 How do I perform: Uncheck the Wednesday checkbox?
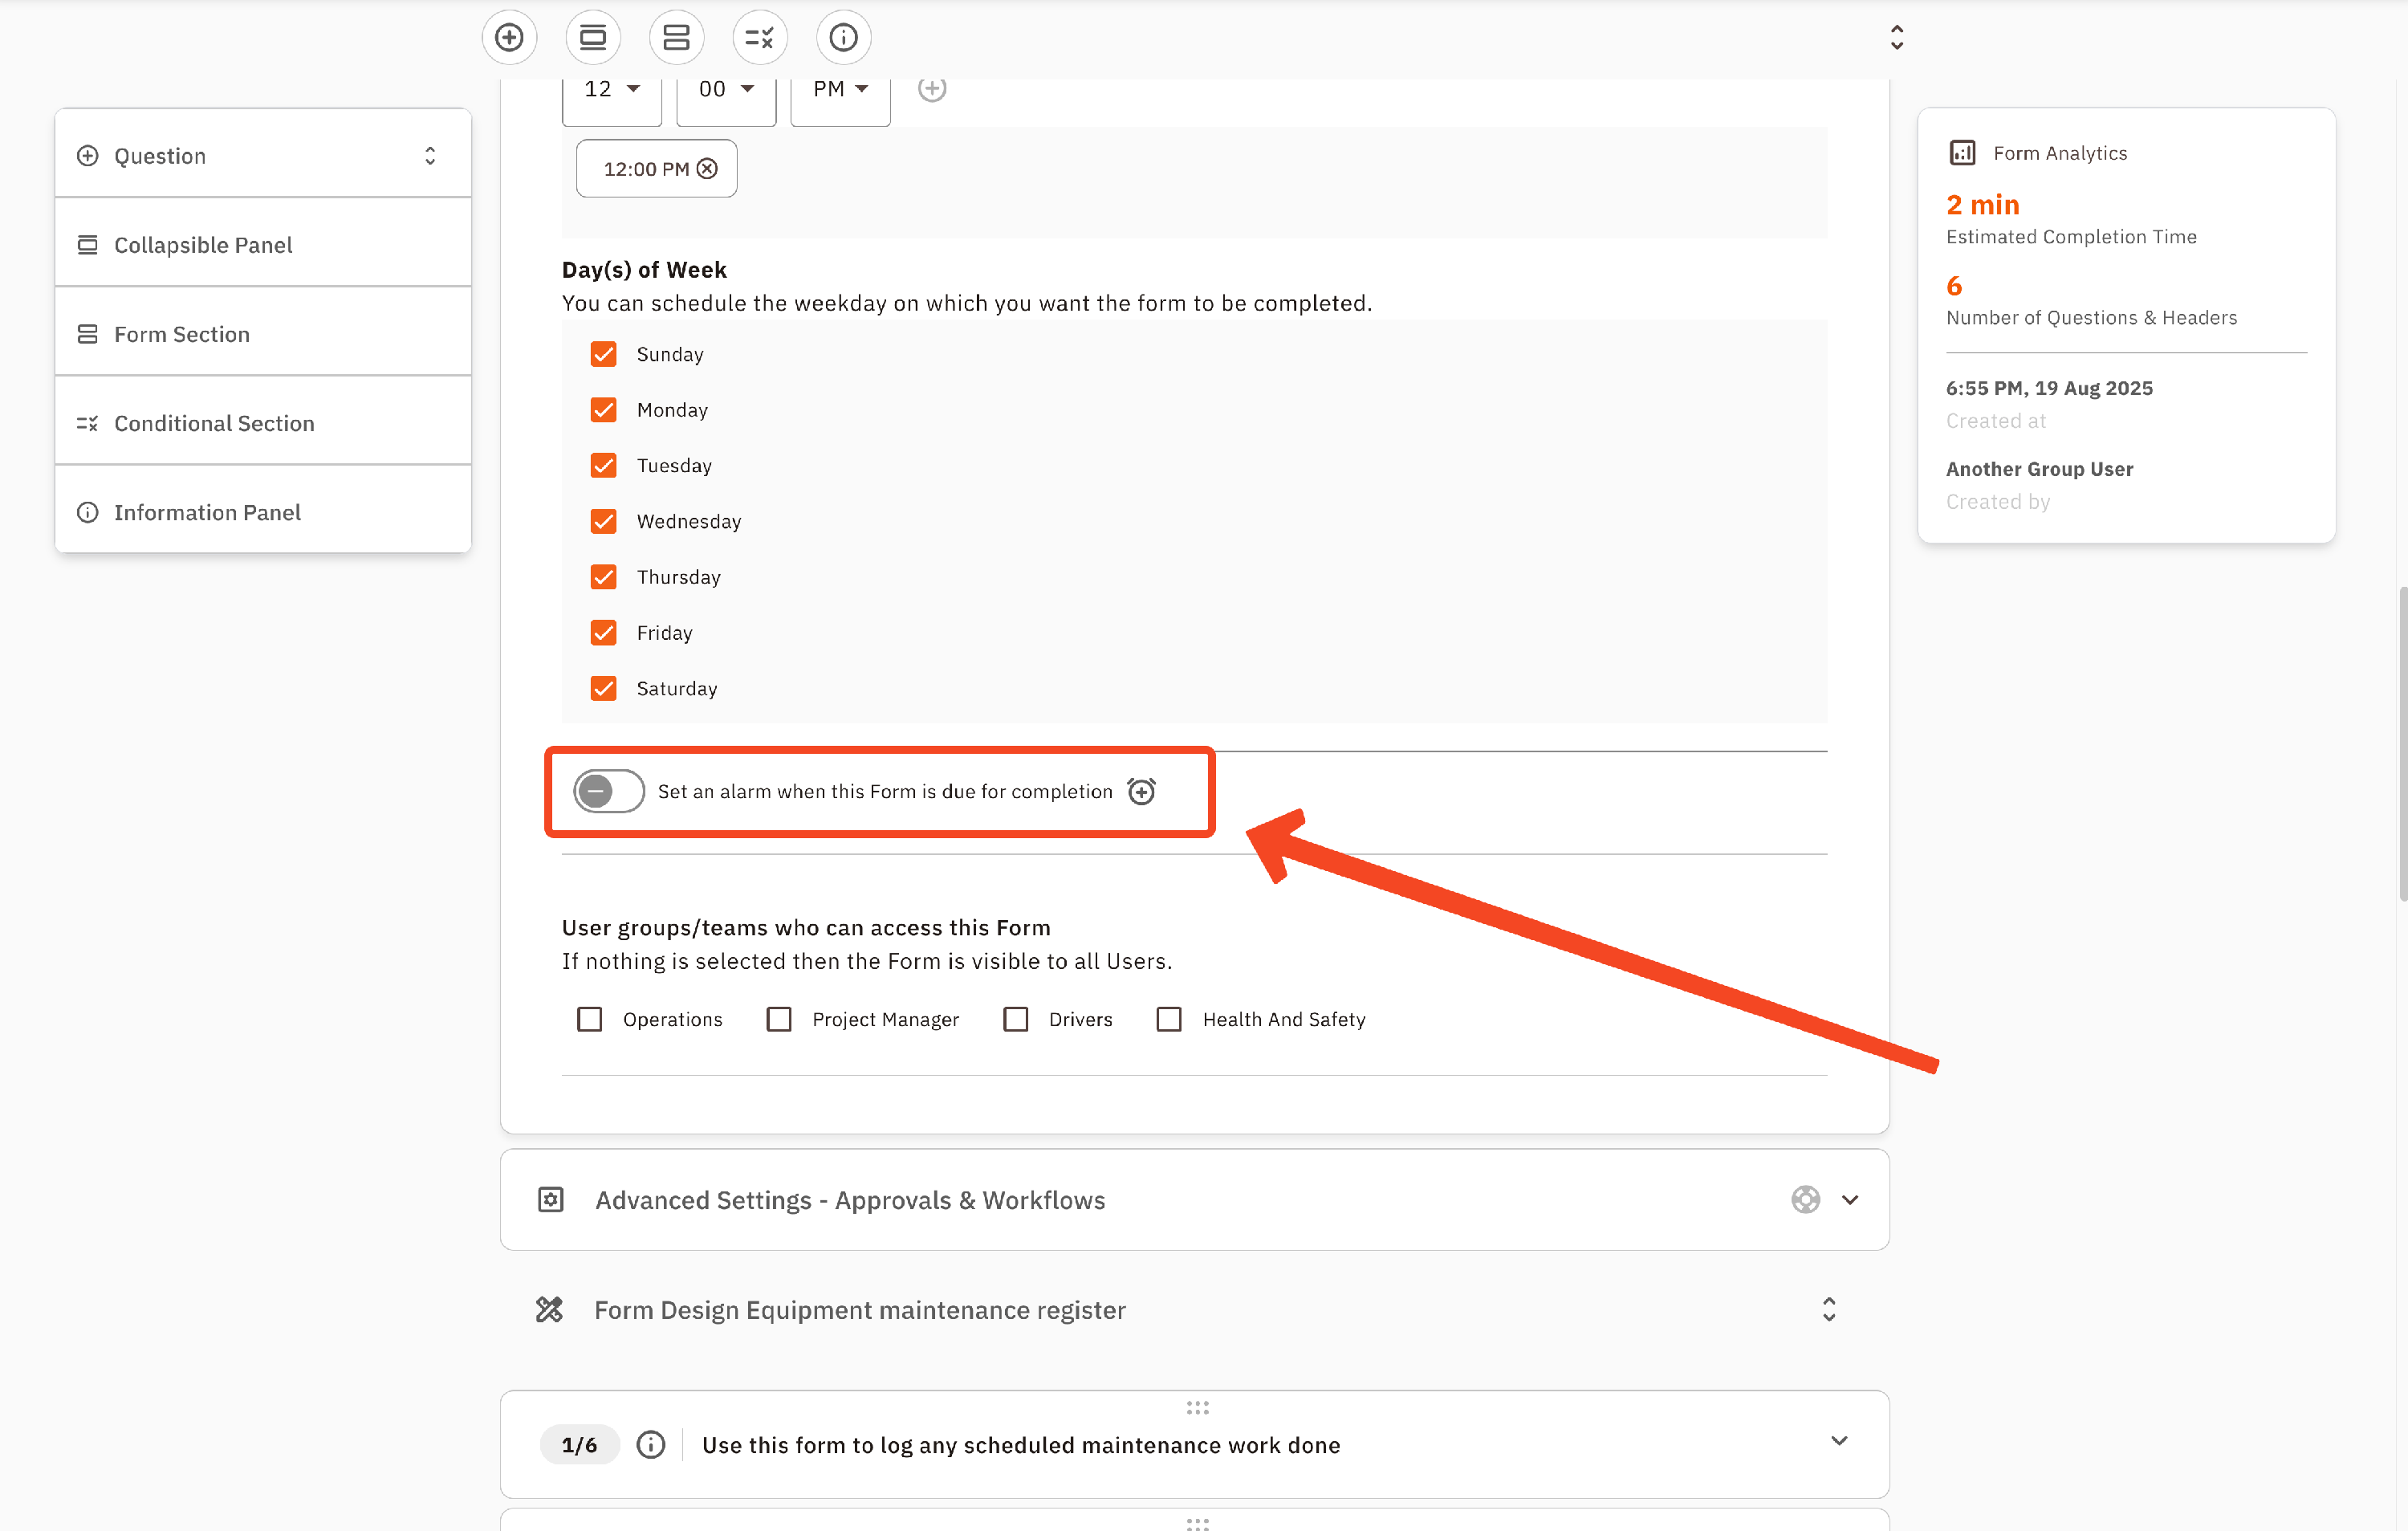(x=604, y=521)
